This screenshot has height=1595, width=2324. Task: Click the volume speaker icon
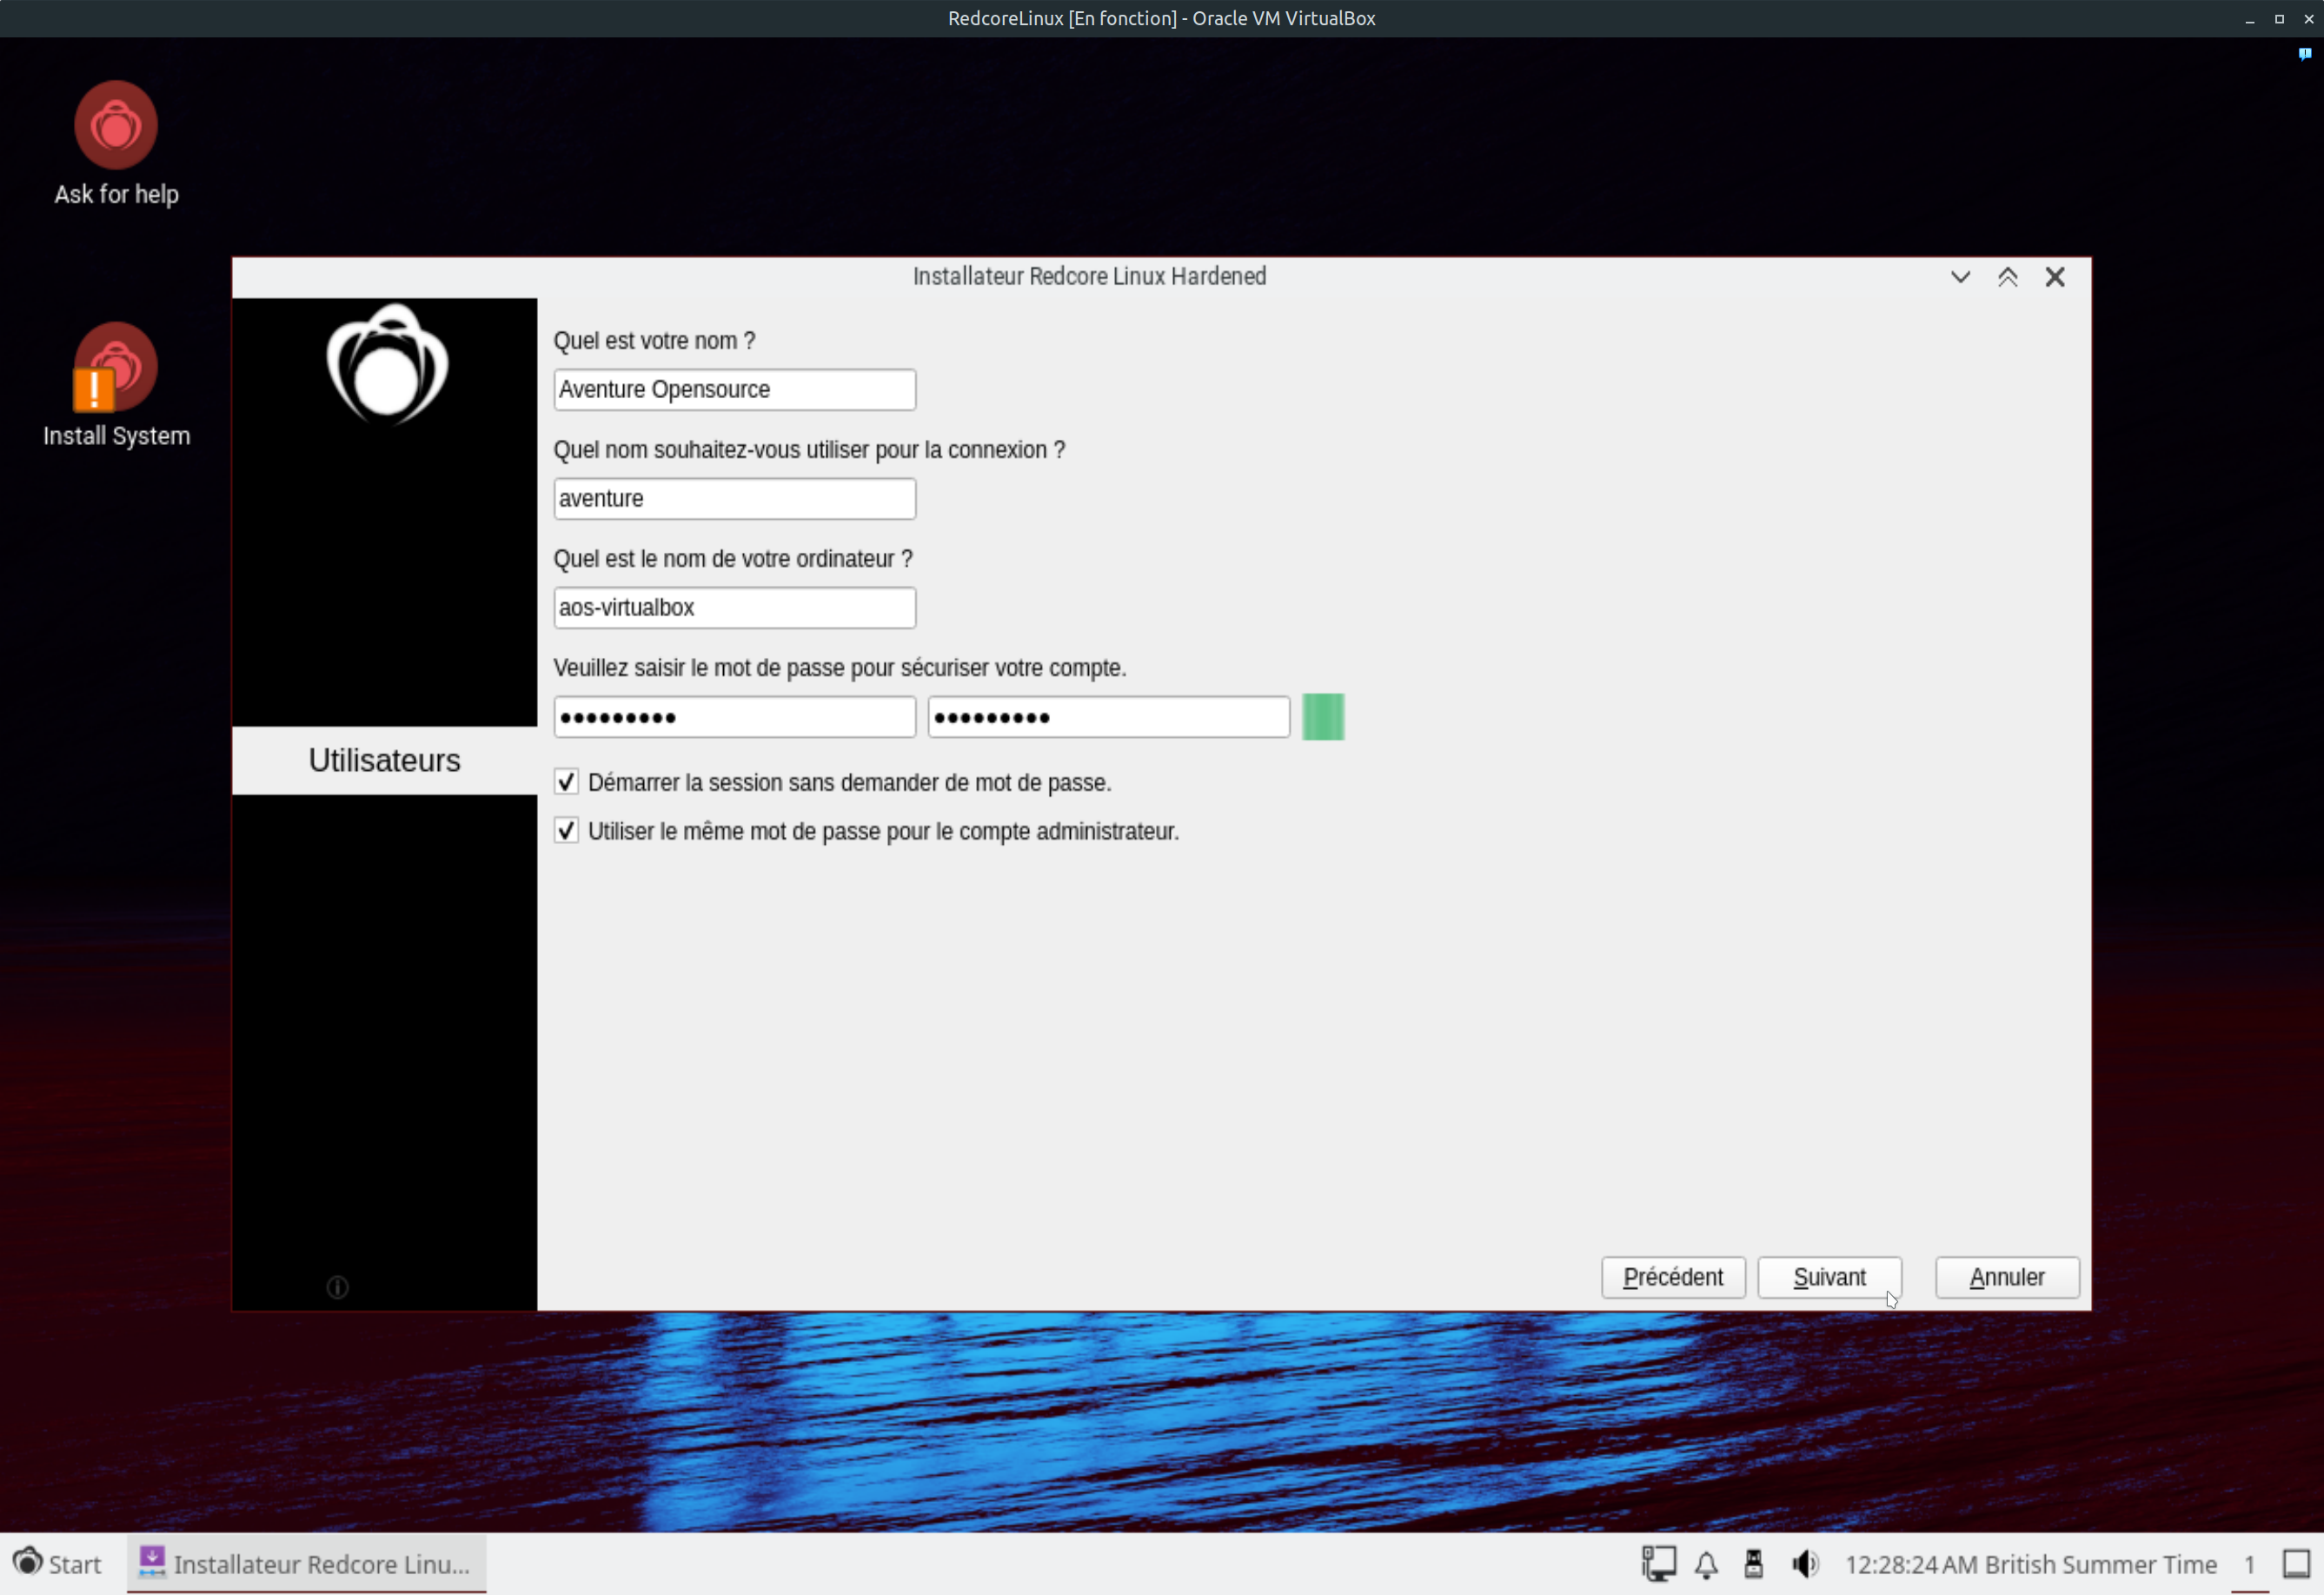pos(1804,1564)
